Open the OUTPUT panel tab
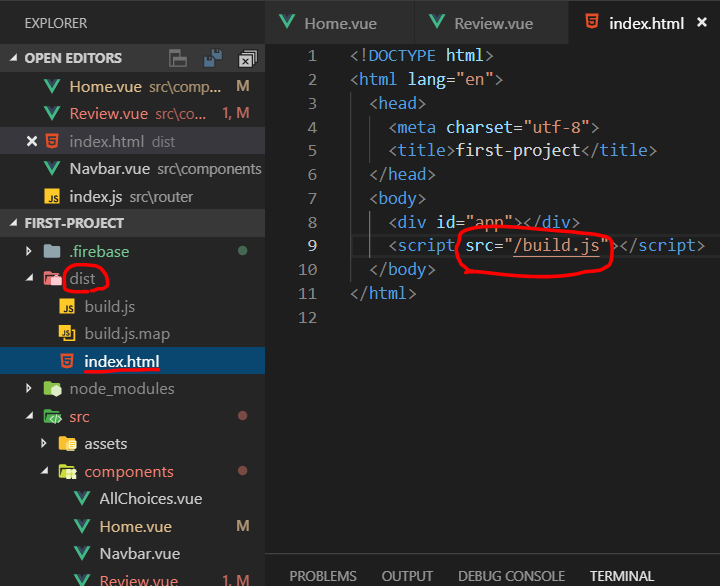This screenshot has height=586, width=720. [407, 576]
